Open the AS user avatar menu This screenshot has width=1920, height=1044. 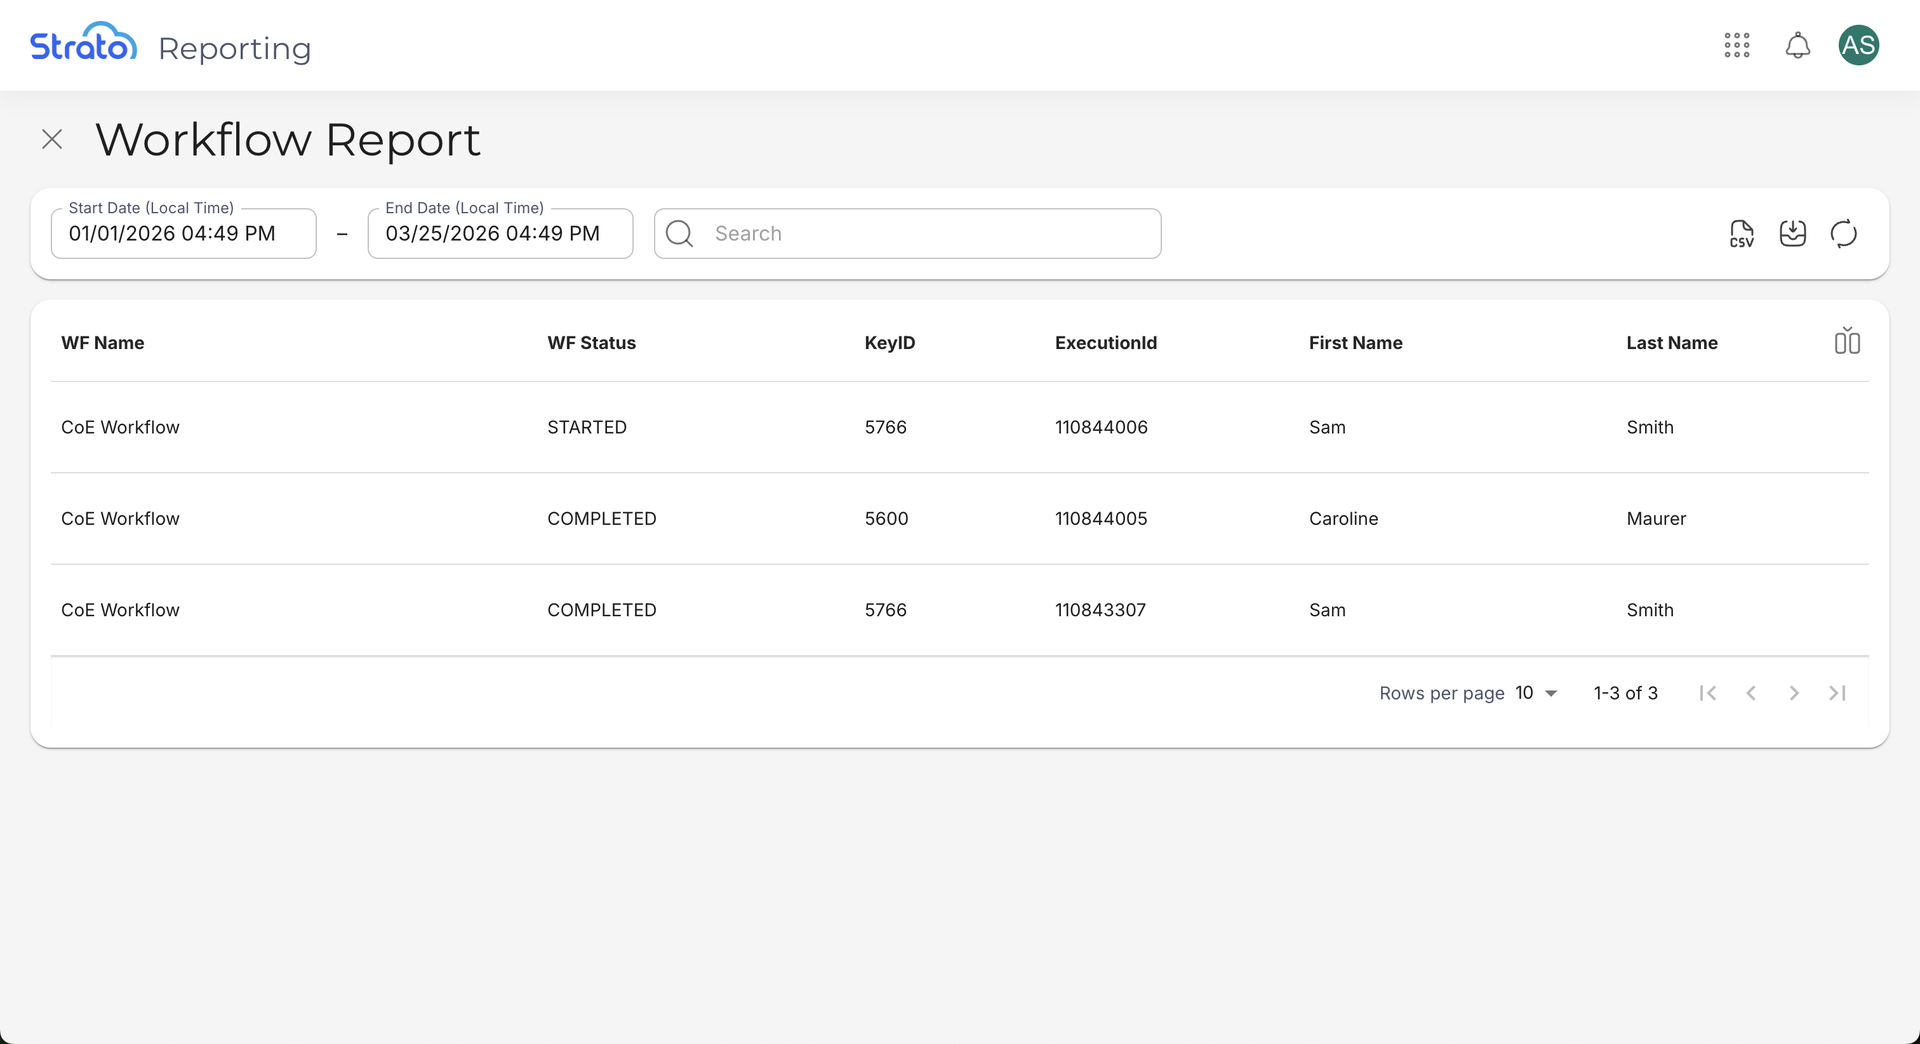(x=1858, y=45)
